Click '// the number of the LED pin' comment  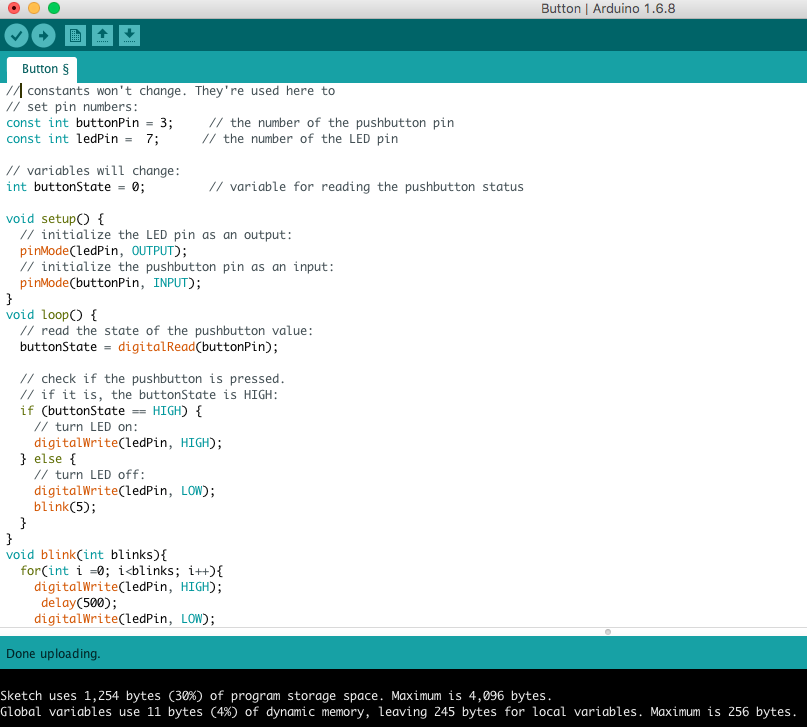click(300, 139)
